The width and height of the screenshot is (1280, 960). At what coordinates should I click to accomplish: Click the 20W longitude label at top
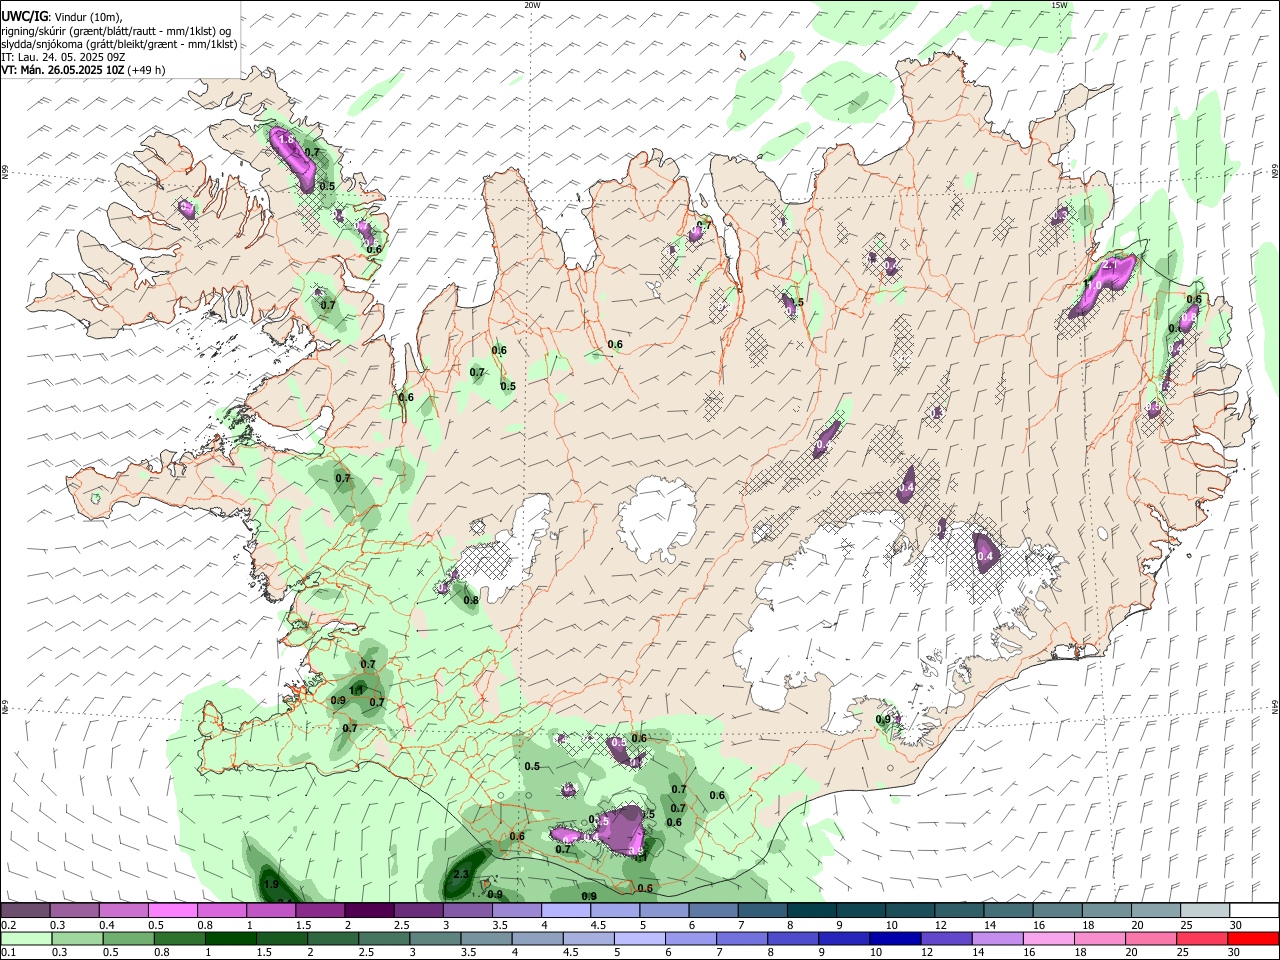pos(532,5)
